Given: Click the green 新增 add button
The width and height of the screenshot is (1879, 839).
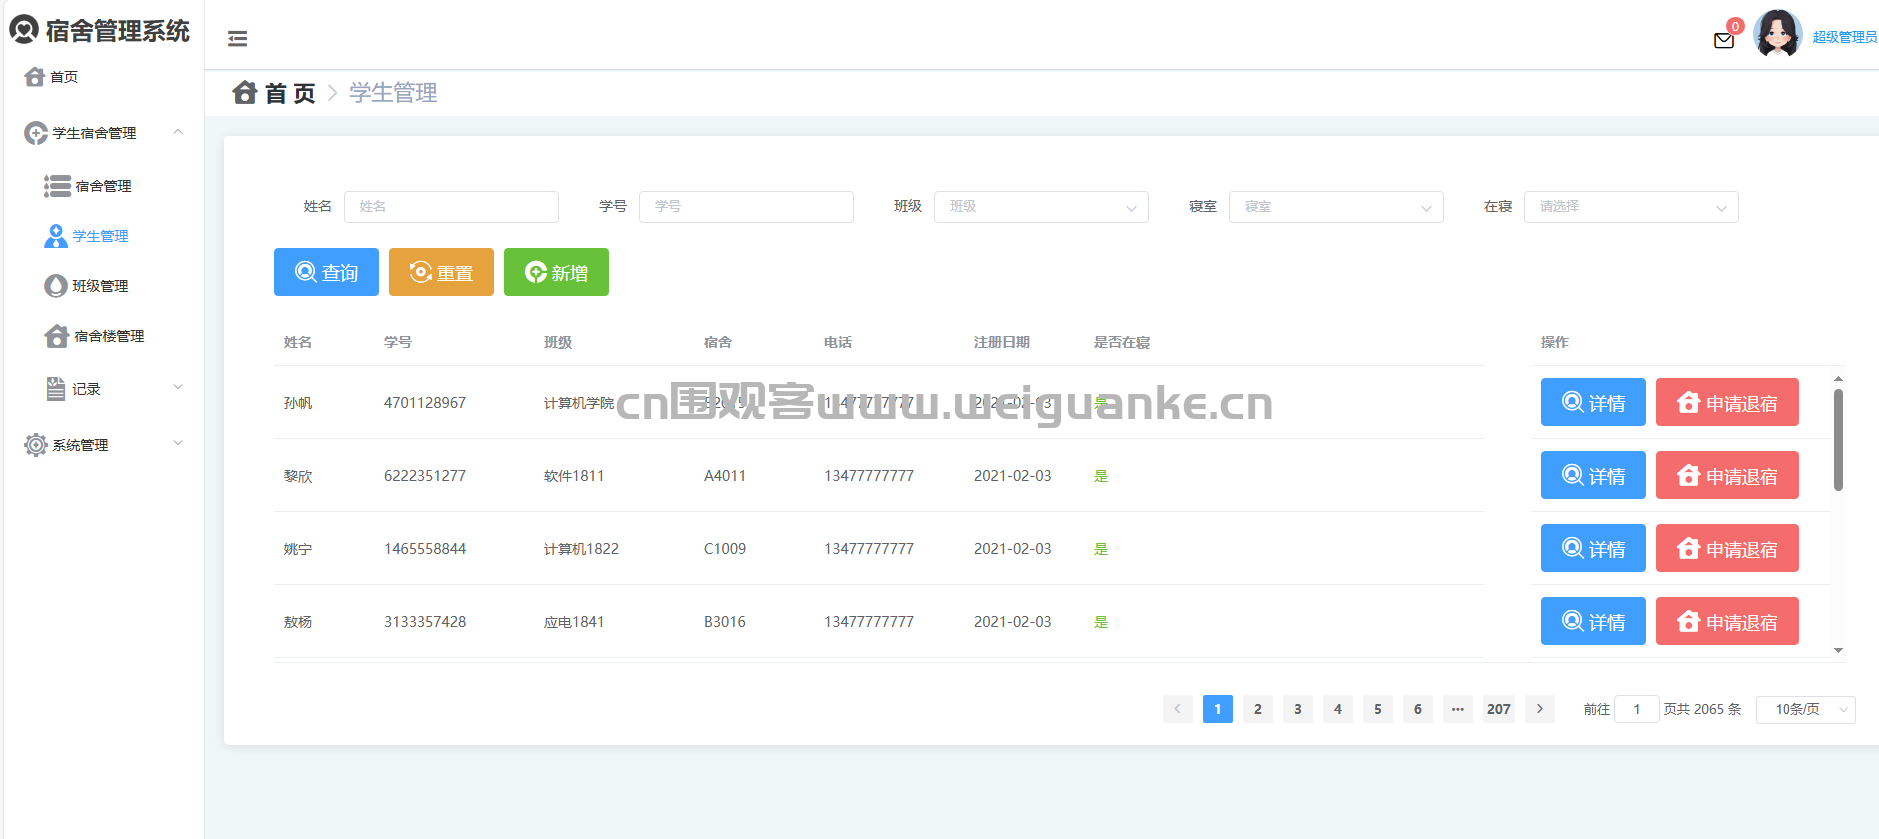Looking at the screenshot, I should pos(556,272).
